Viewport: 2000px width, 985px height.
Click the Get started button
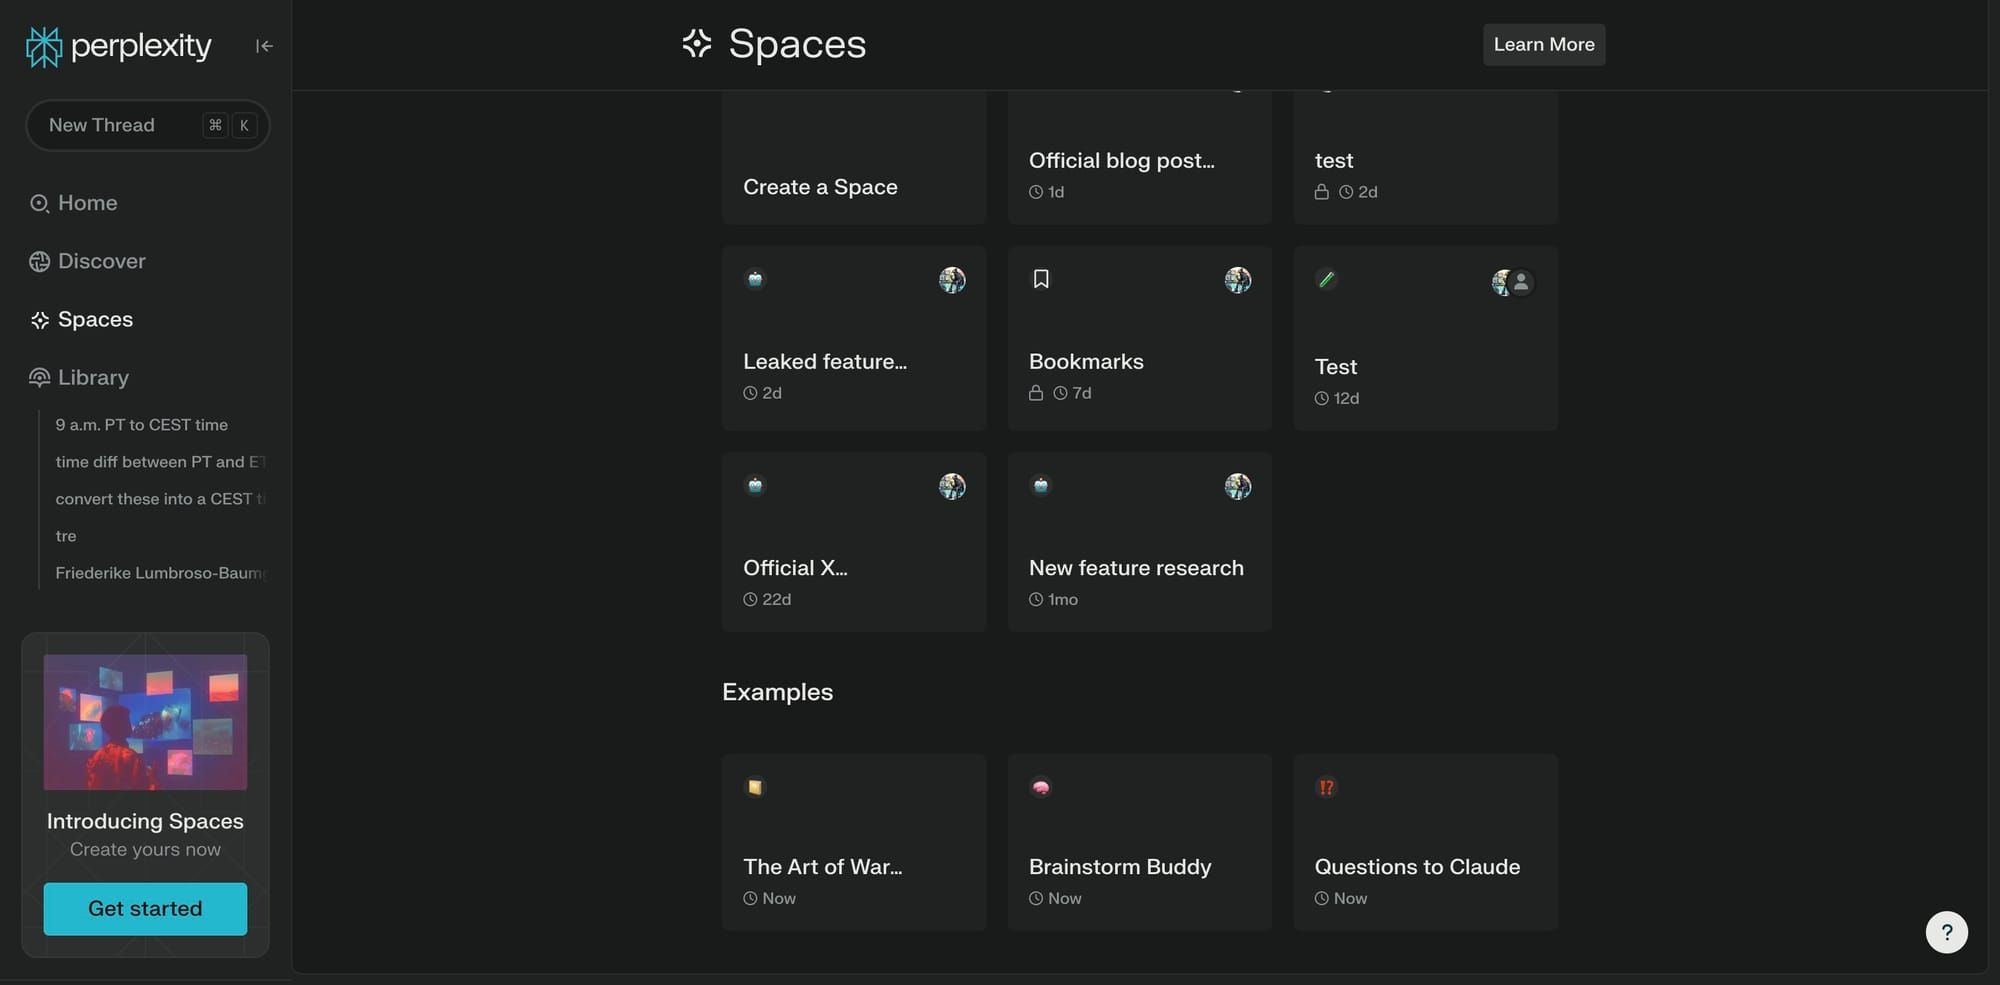(145, 908)
